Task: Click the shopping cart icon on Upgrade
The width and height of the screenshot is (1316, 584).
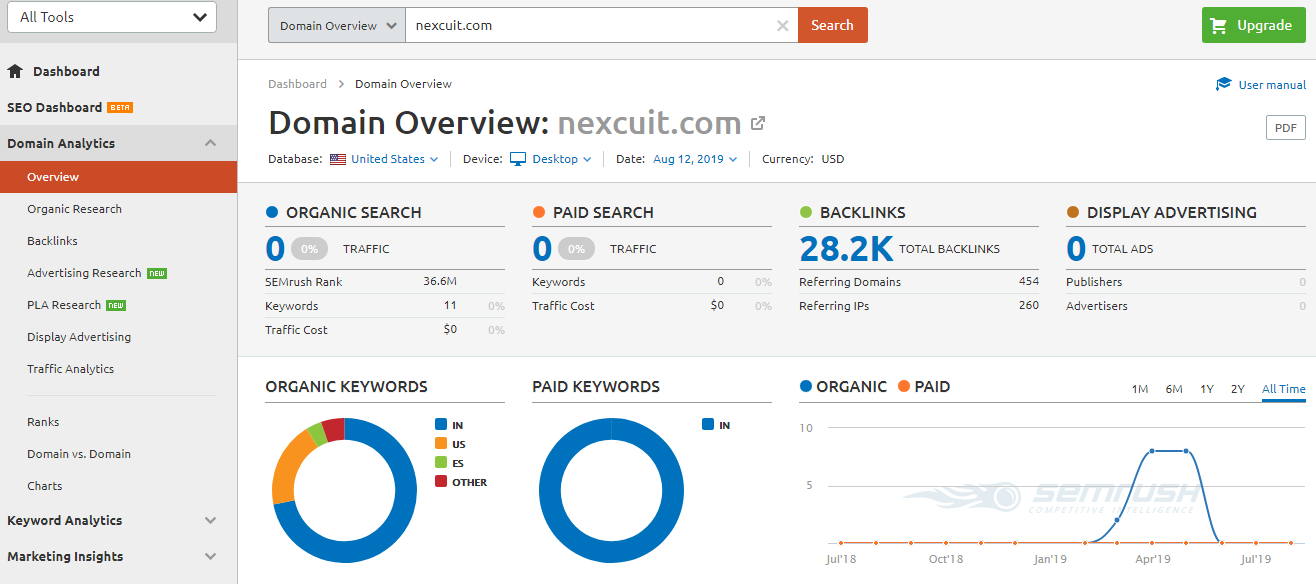Action: [x=1218, y=25]
